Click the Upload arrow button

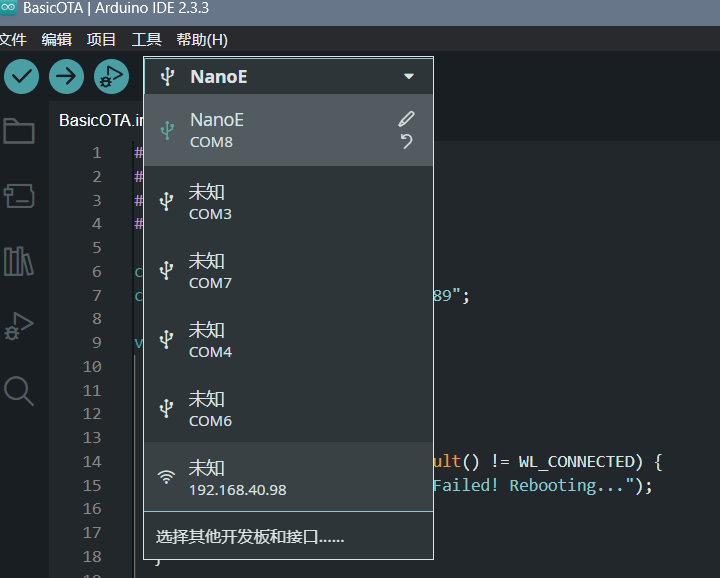point(66,76)
